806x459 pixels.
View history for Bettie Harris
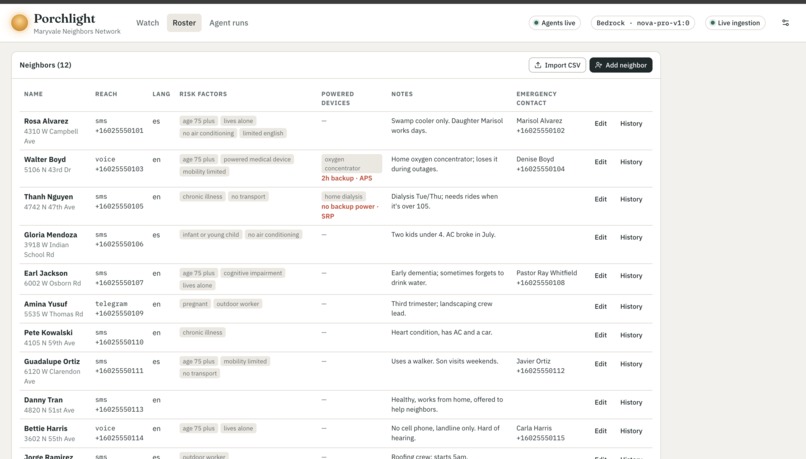point(631,431)
